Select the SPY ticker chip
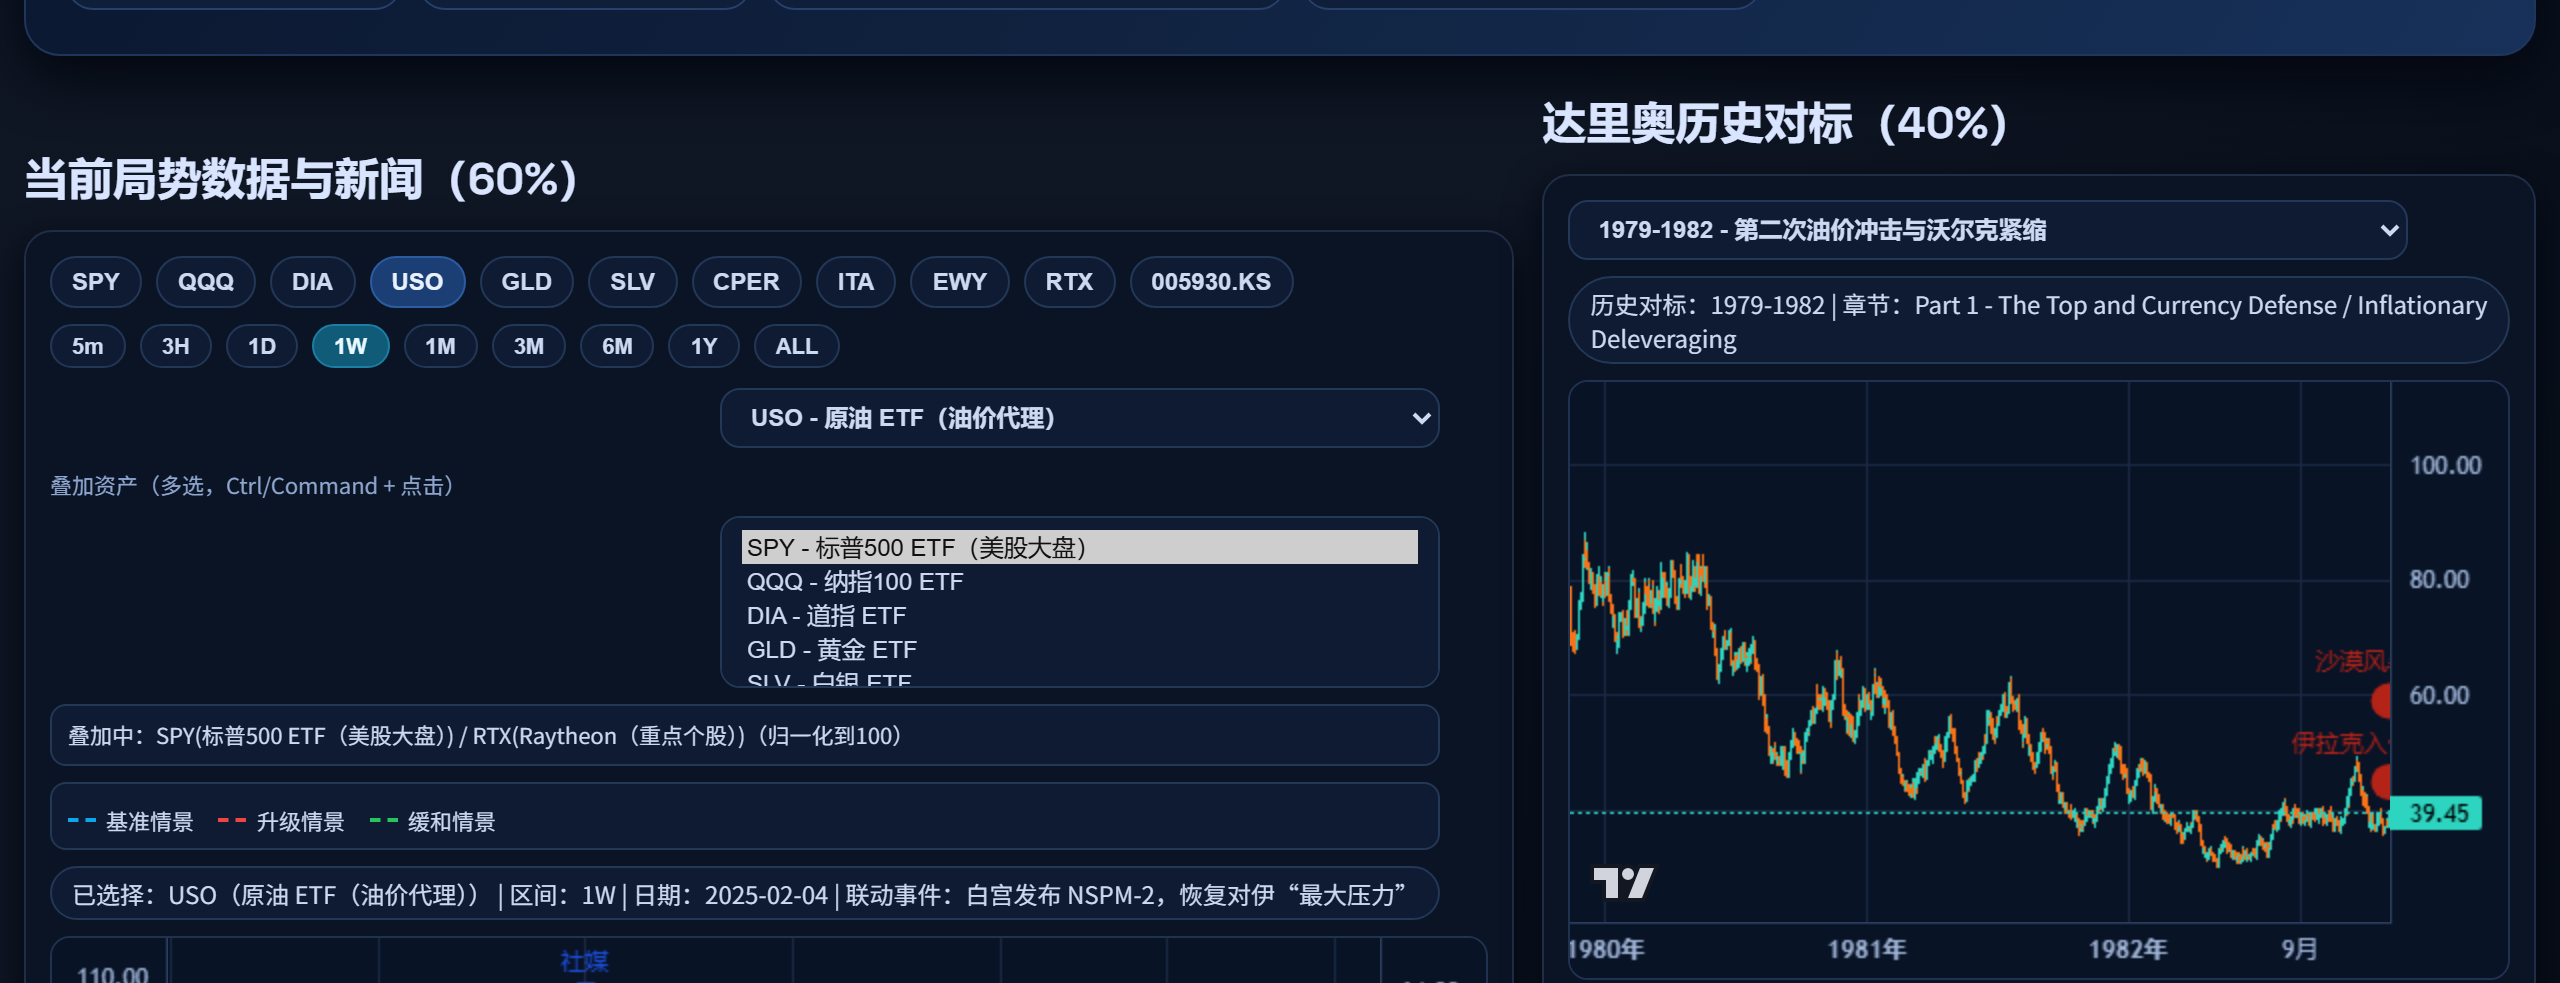This screenshot has width=2560, height=983. tap(95, 282)
